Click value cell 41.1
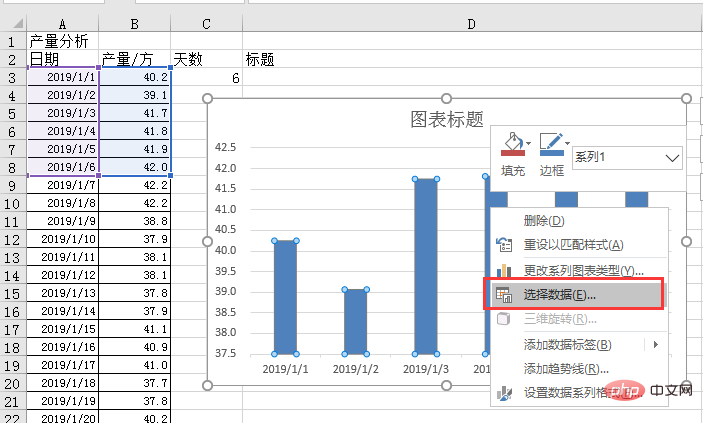 (x=135, y=329)
